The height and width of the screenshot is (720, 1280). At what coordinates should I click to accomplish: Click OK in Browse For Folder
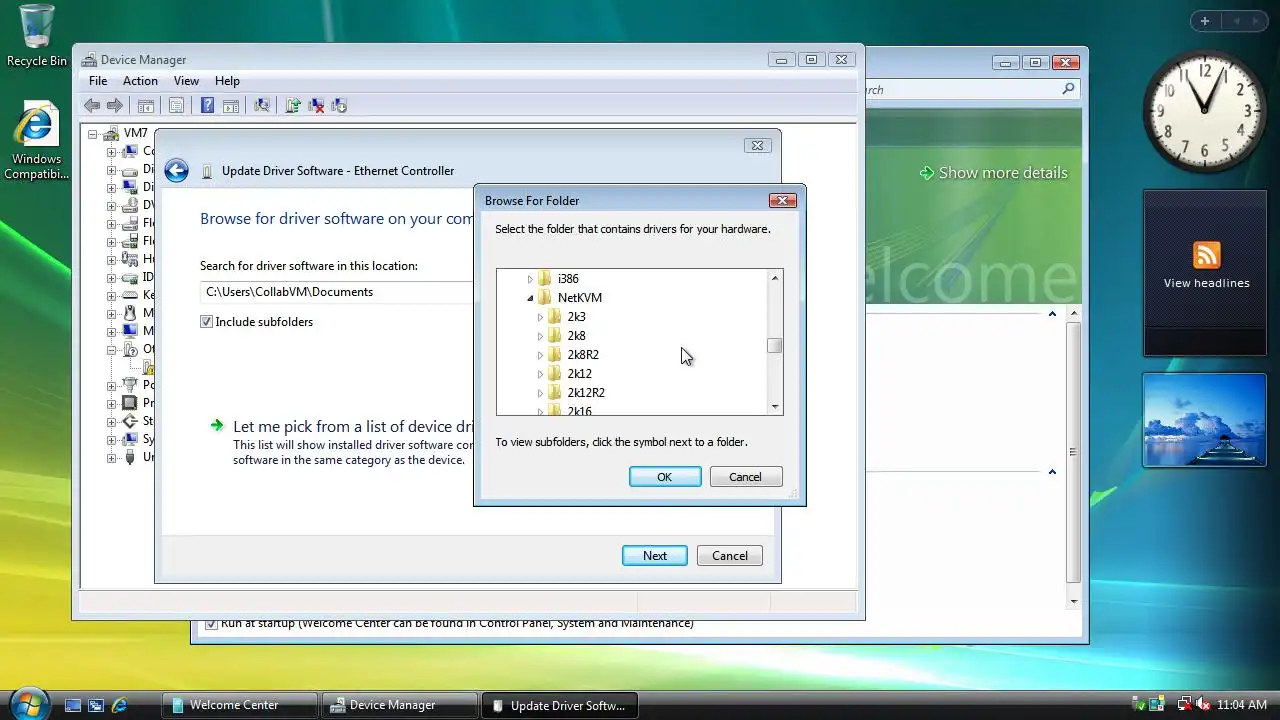[x=665, y=477]
